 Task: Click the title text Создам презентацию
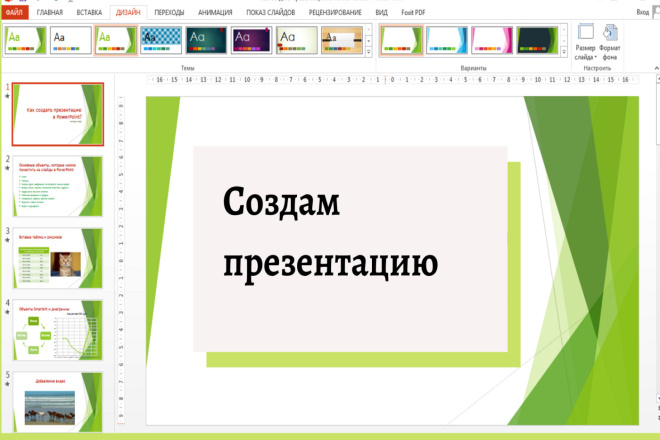point(330,234)
